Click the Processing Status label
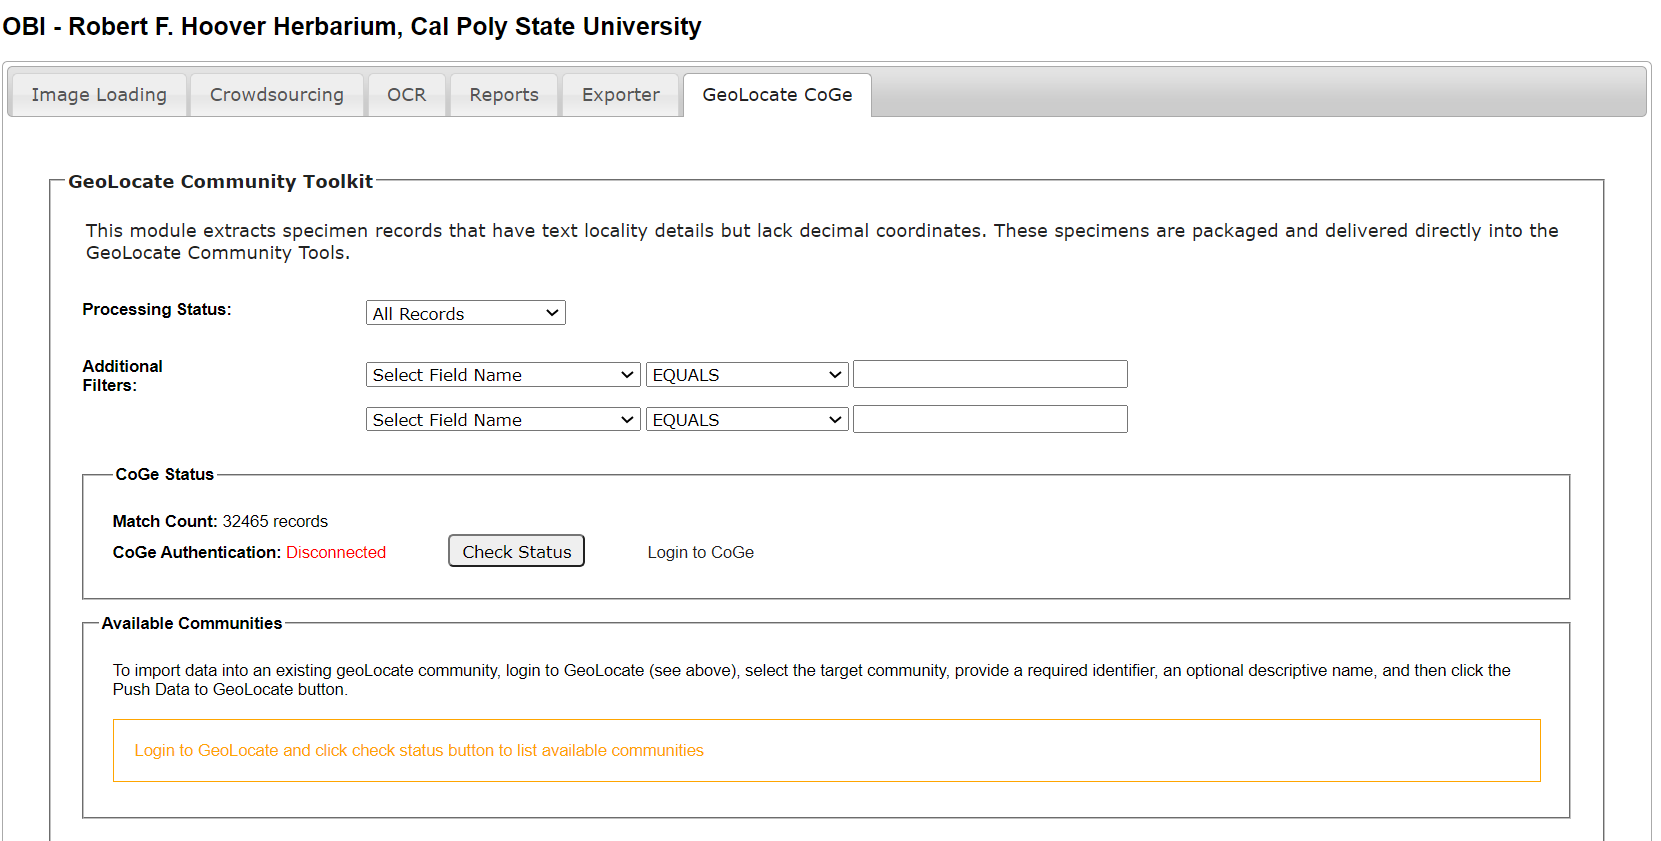 tap(157, 309)
